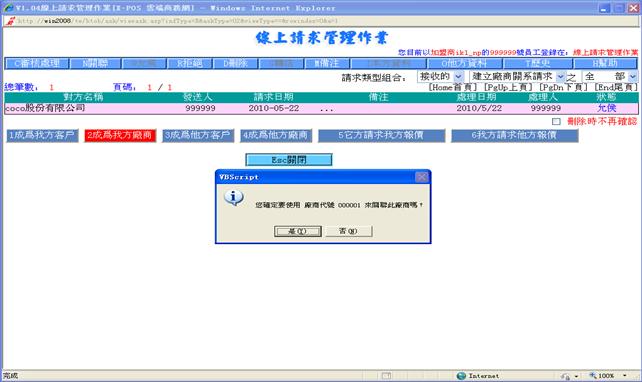The width and height of the screenshot is (642, 382).
Task: Click the 發送人 column header
Action: (x=197, y=97)
